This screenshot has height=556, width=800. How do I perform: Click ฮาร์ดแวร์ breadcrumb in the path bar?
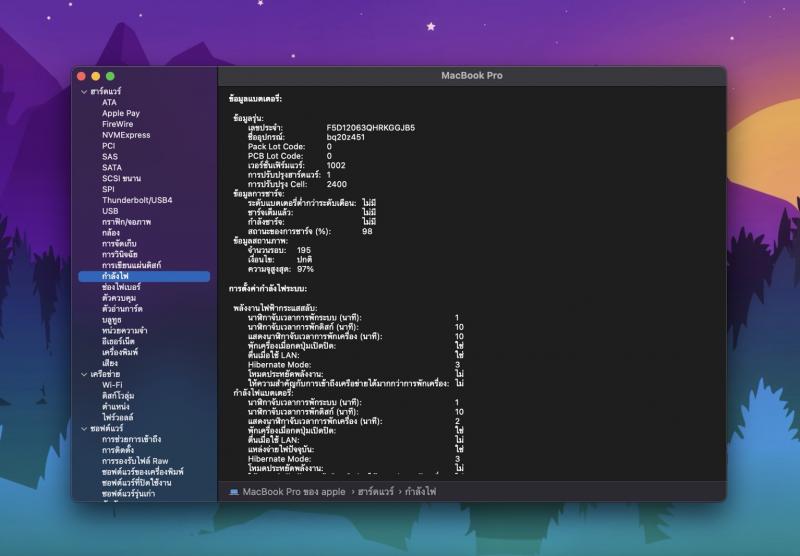pyautogui.click(x=376, y=492)
